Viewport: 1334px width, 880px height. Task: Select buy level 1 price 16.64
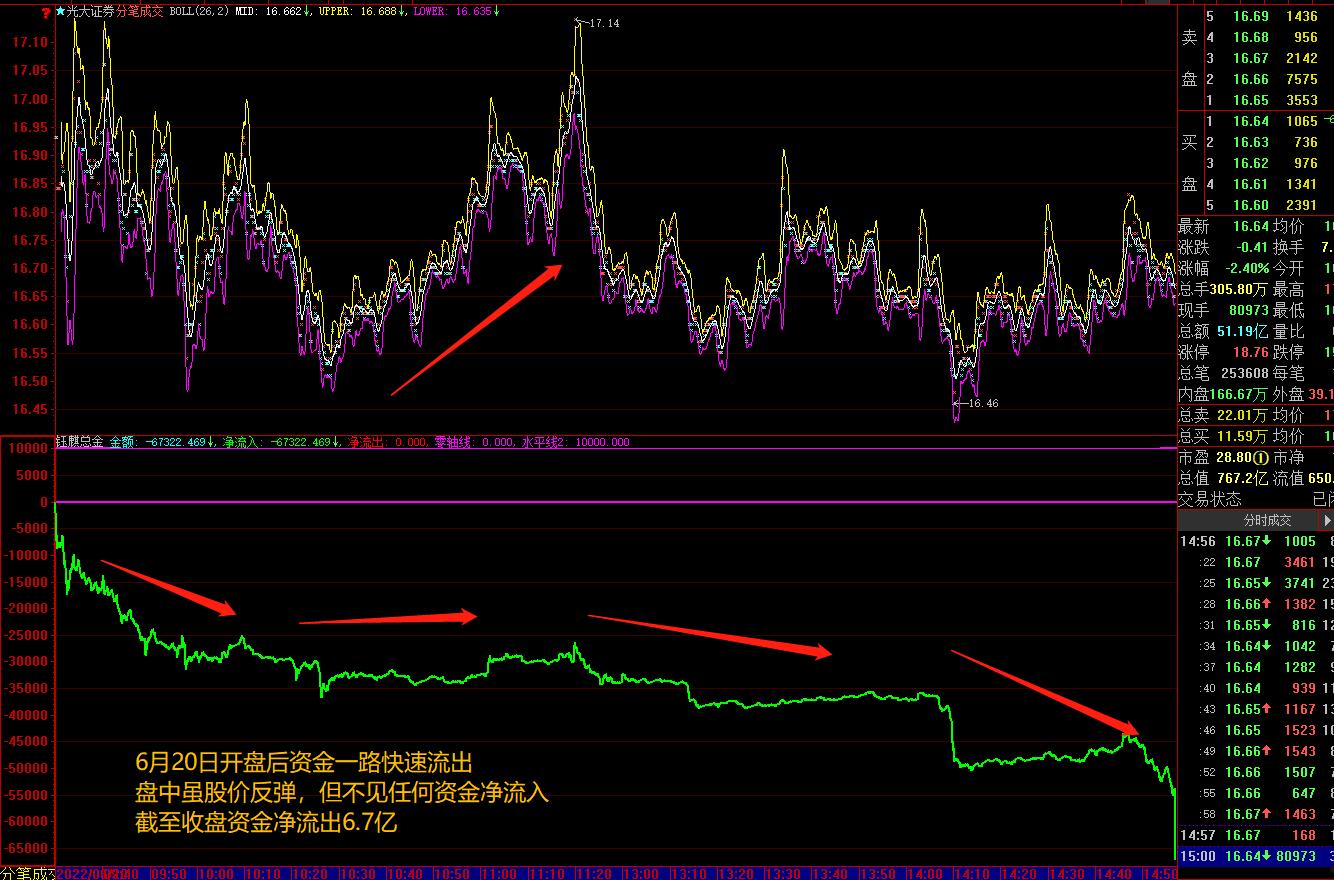click(x=1250, y=121)
